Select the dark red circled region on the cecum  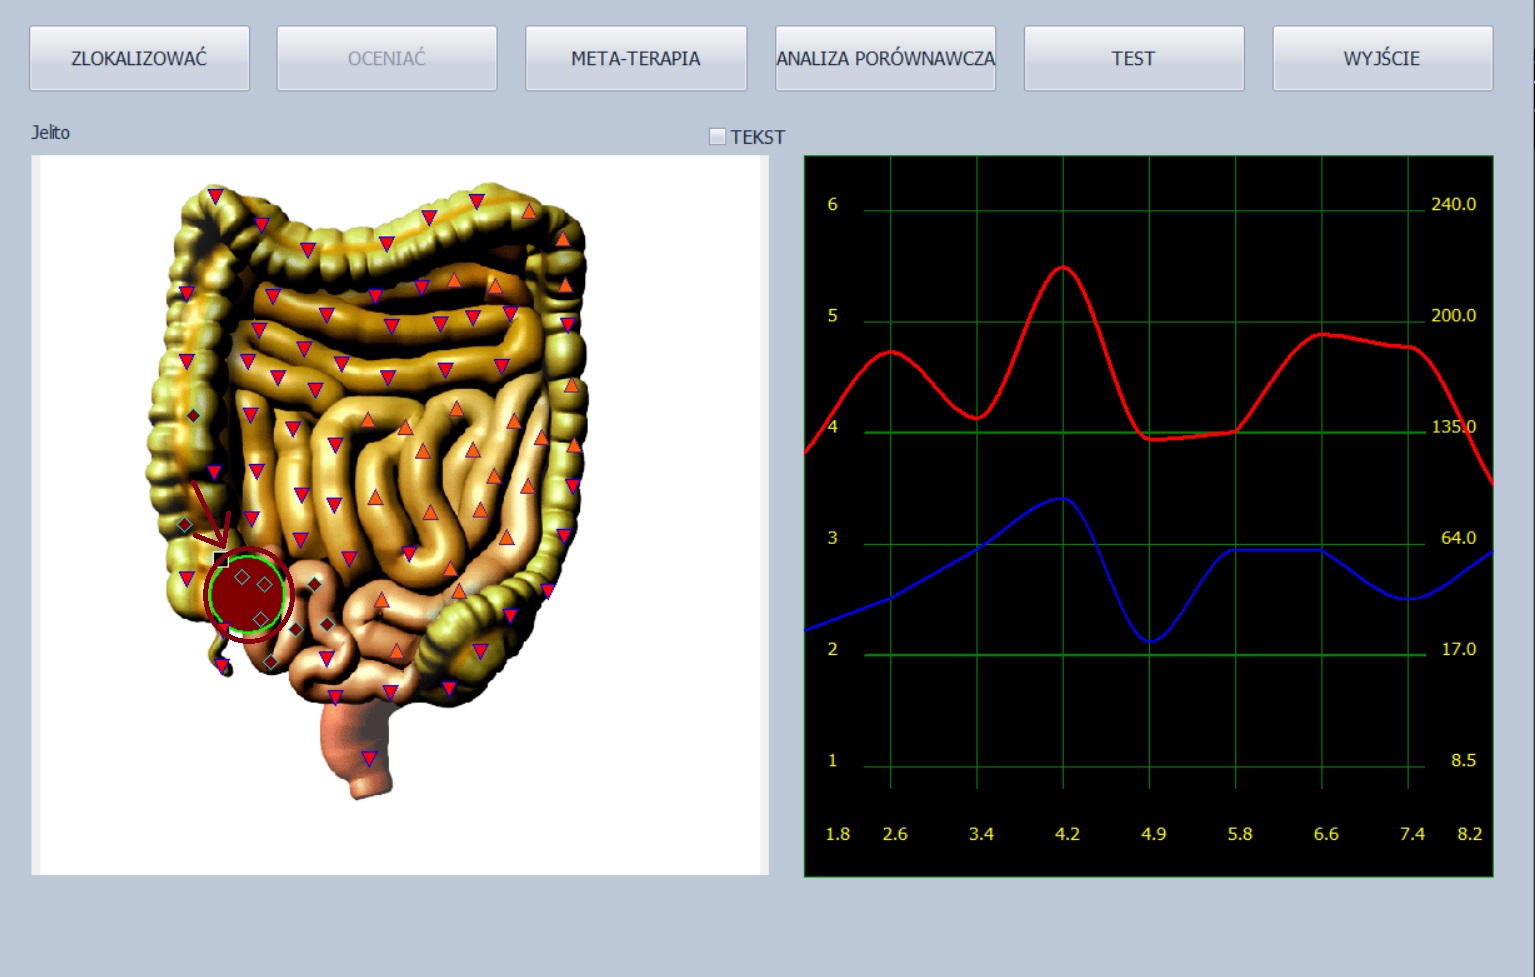247,597
